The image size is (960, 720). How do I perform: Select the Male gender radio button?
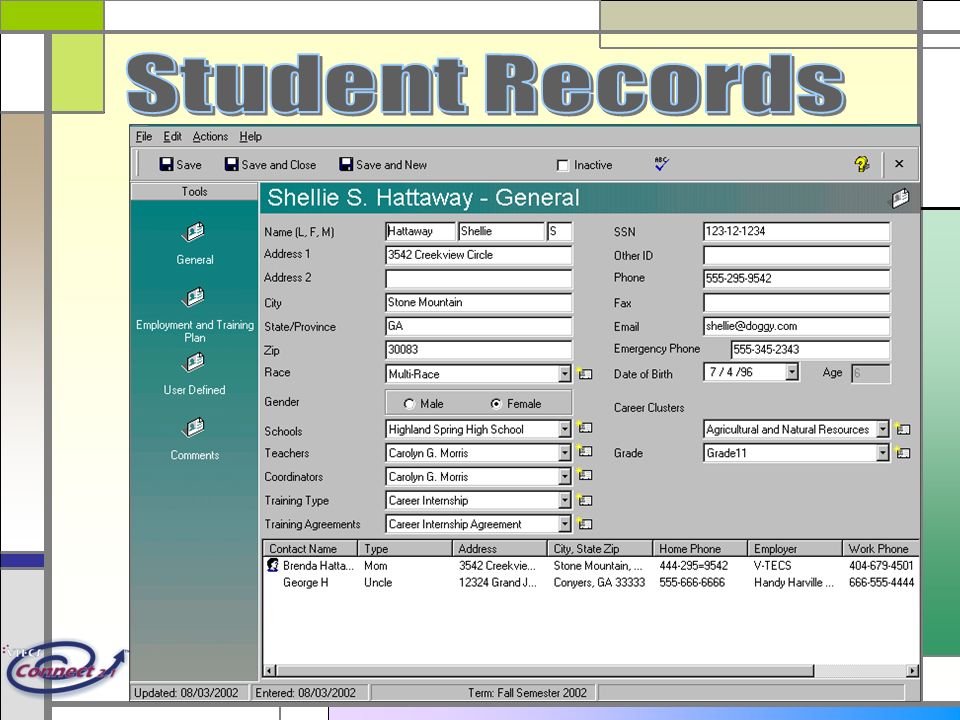point(409,404)
